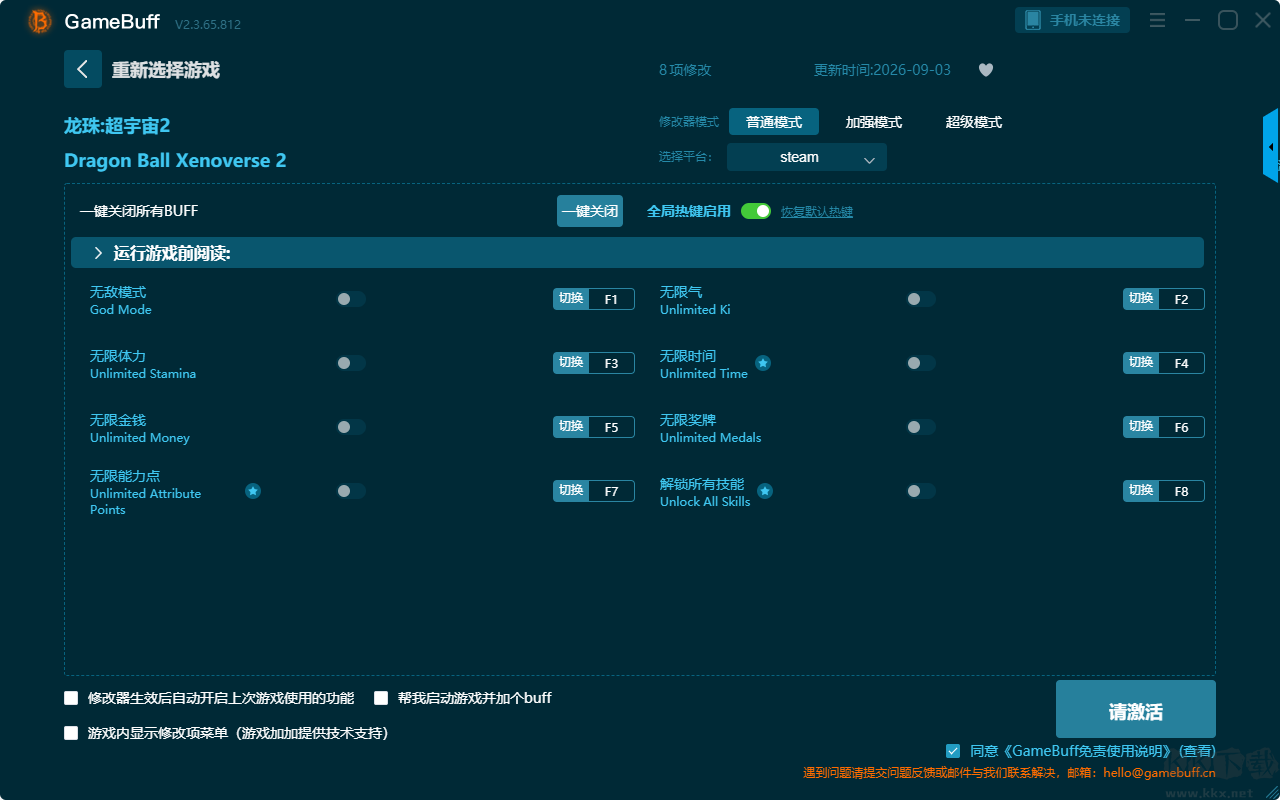This screenshot has width=1280, height=800.
Task: Click the F5 hotkey switch button
Action: point(594,427)
